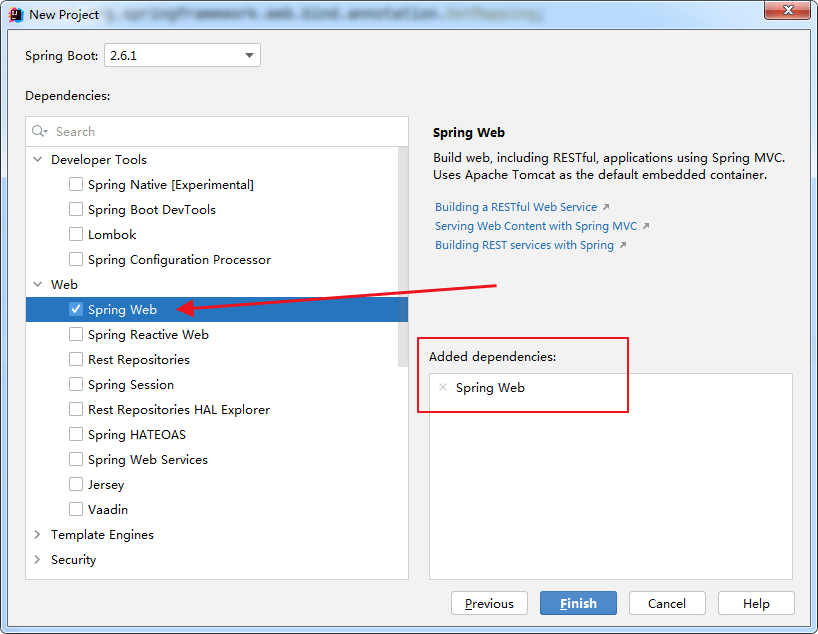Open Help for this dialog
The width and height of the screenshot is (818, 634).
pos(756,603)
